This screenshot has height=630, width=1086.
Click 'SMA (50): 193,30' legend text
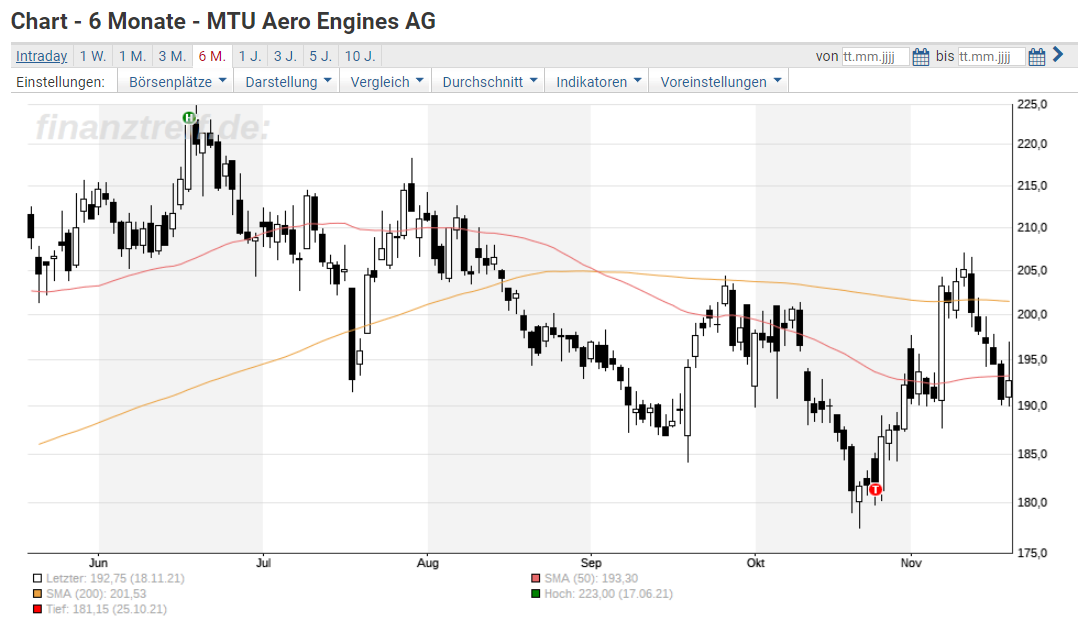point(591,579)
